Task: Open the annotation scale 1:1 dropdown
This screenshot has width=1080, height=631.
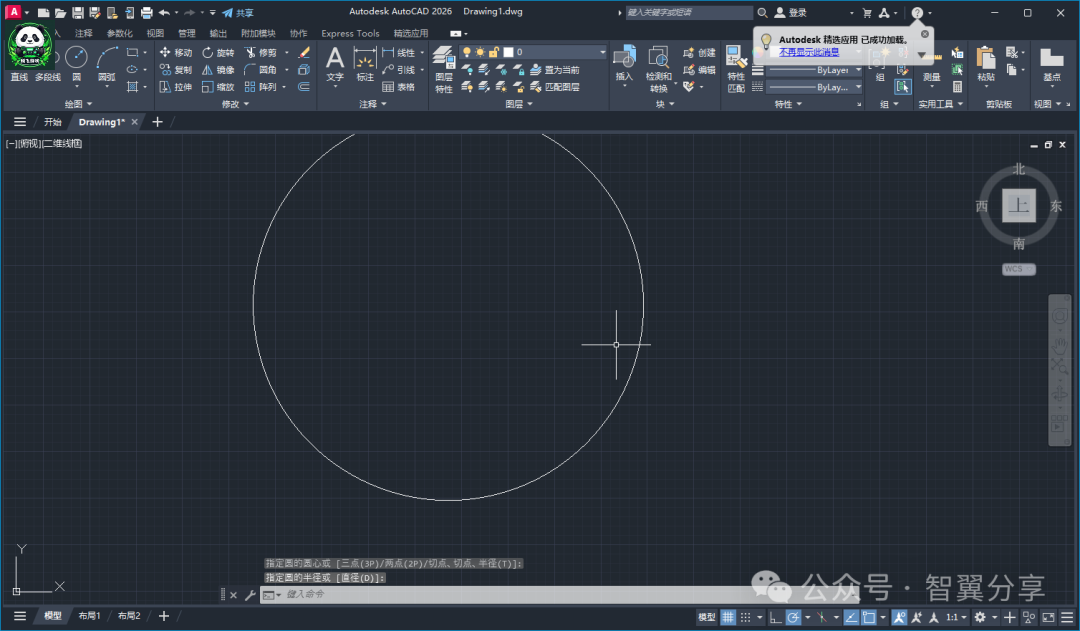Action: (957, 617)
